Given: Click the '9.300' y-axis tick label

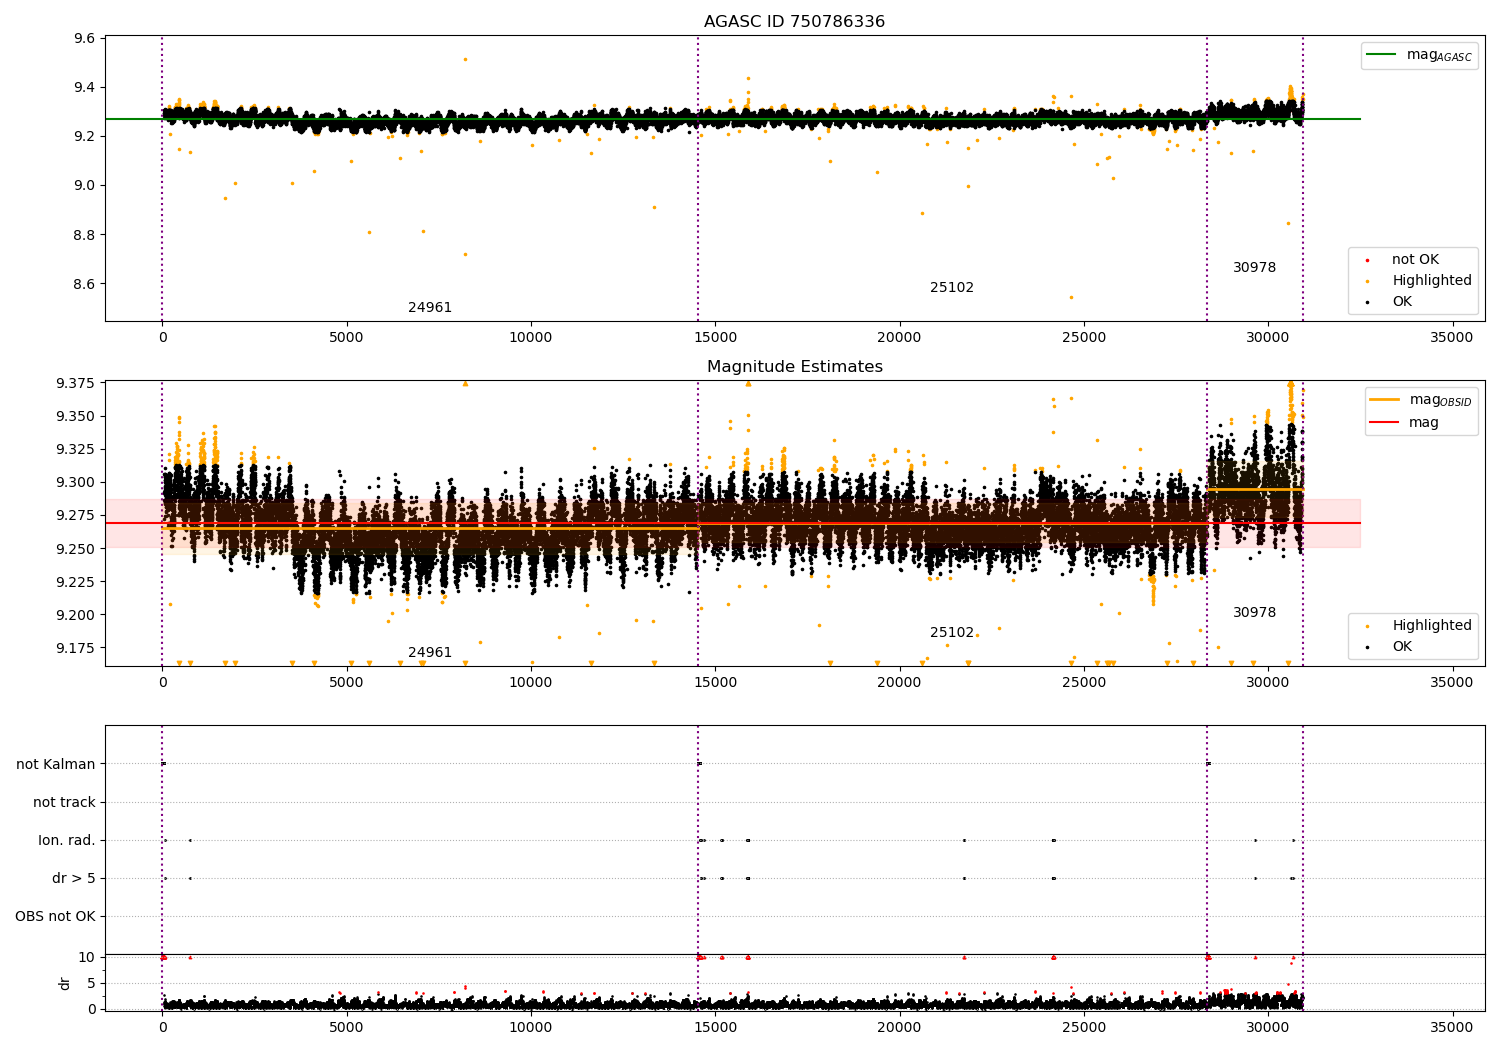Looking at the screenshot, I should pyautogui.click(x=75, y=483).
